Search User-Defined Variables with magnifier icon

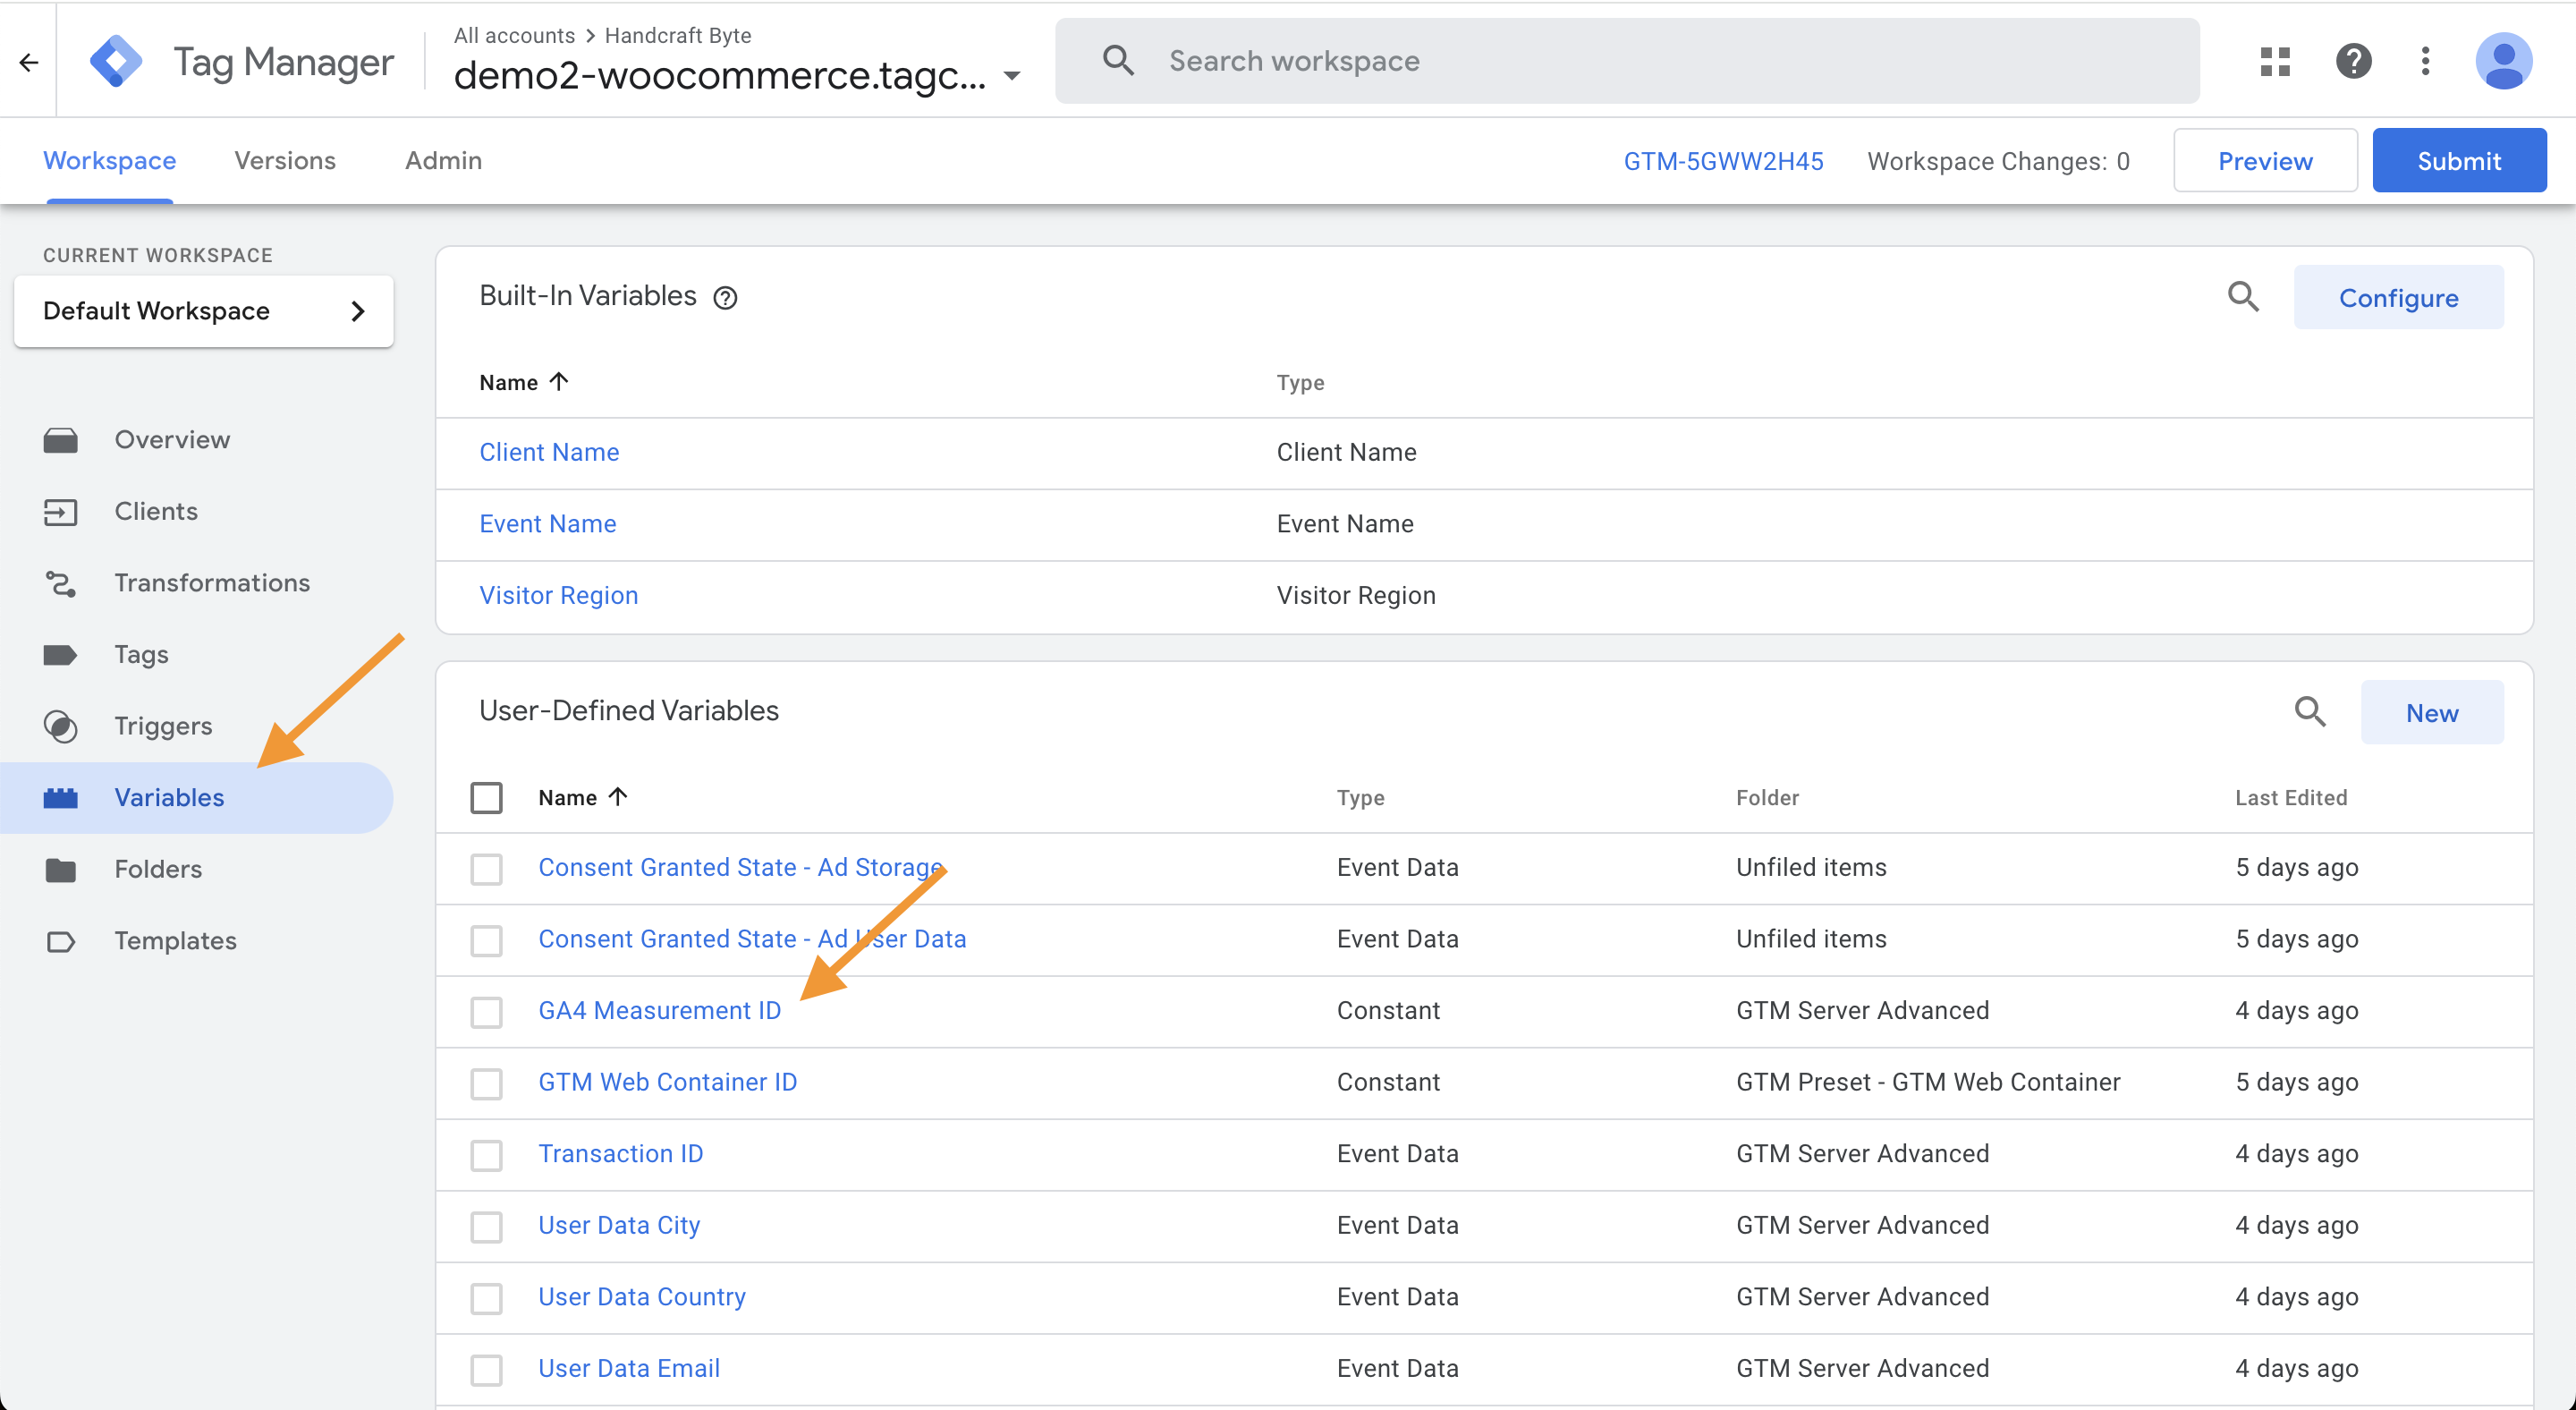[x=2310, y=712]
